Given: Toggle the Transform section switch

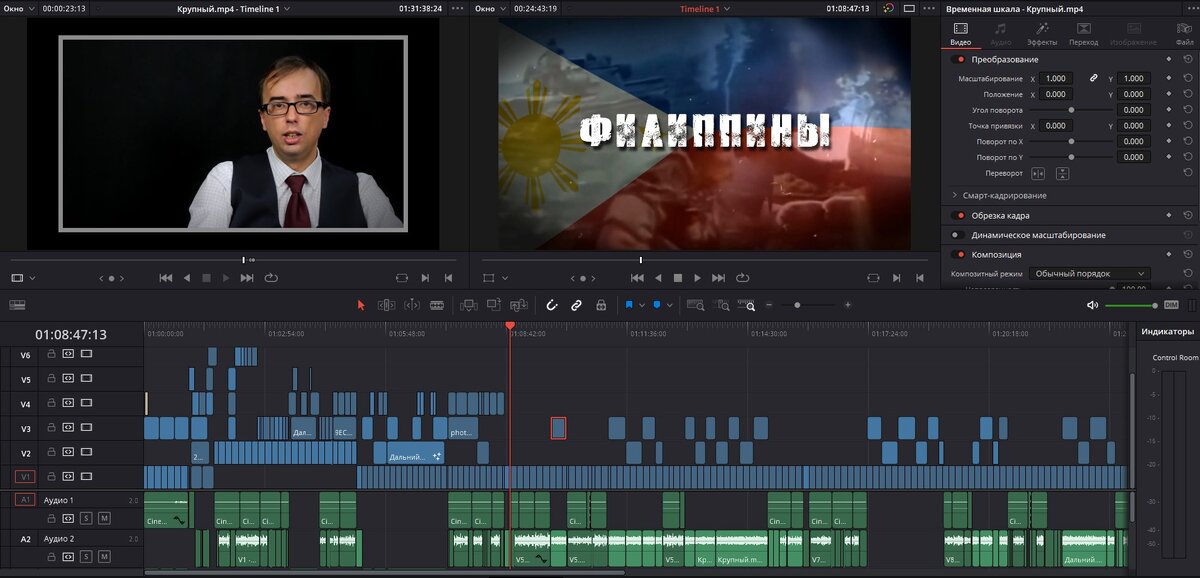Looking at the screenshot, I should pos(959,60).
